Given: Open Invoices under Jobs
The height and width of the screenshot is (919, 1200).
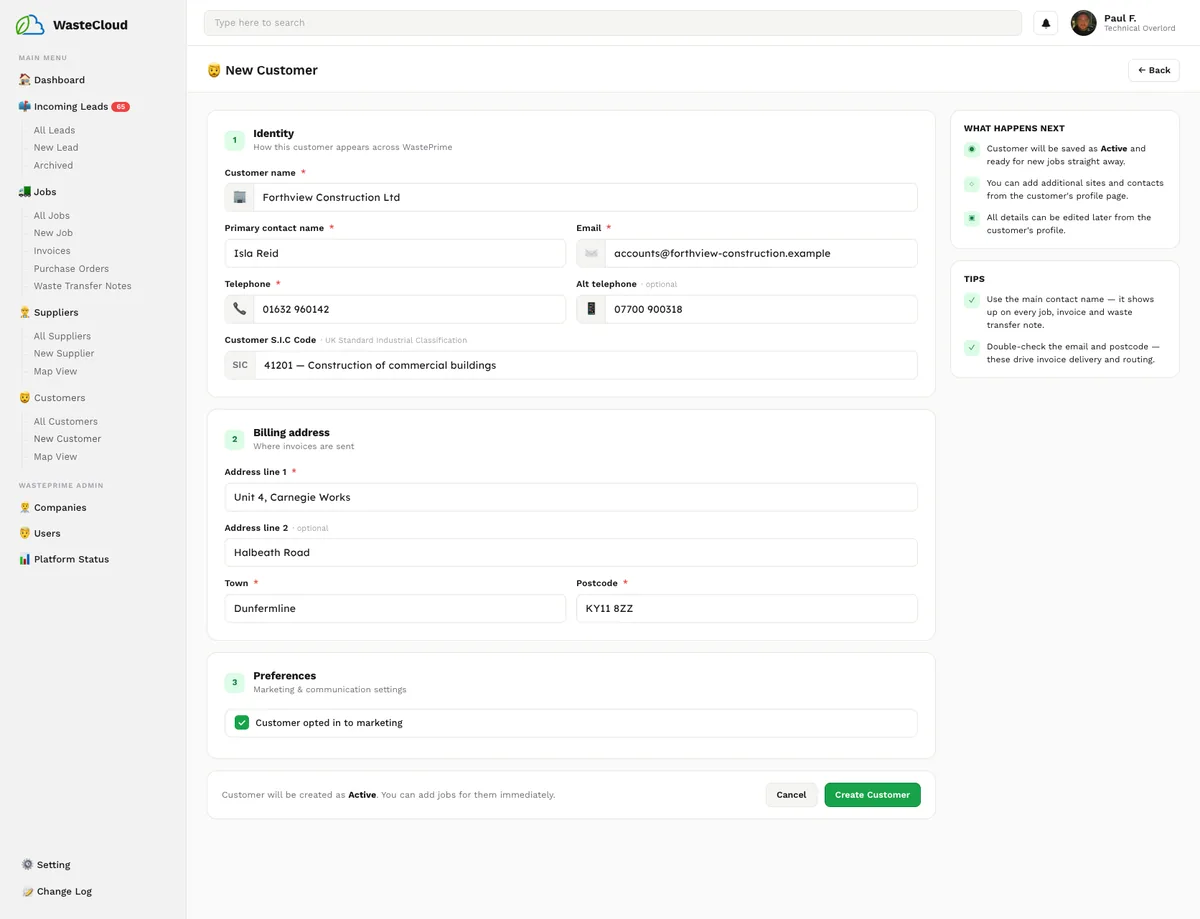Looking at the screenshot, I should (x=52, y=252).
